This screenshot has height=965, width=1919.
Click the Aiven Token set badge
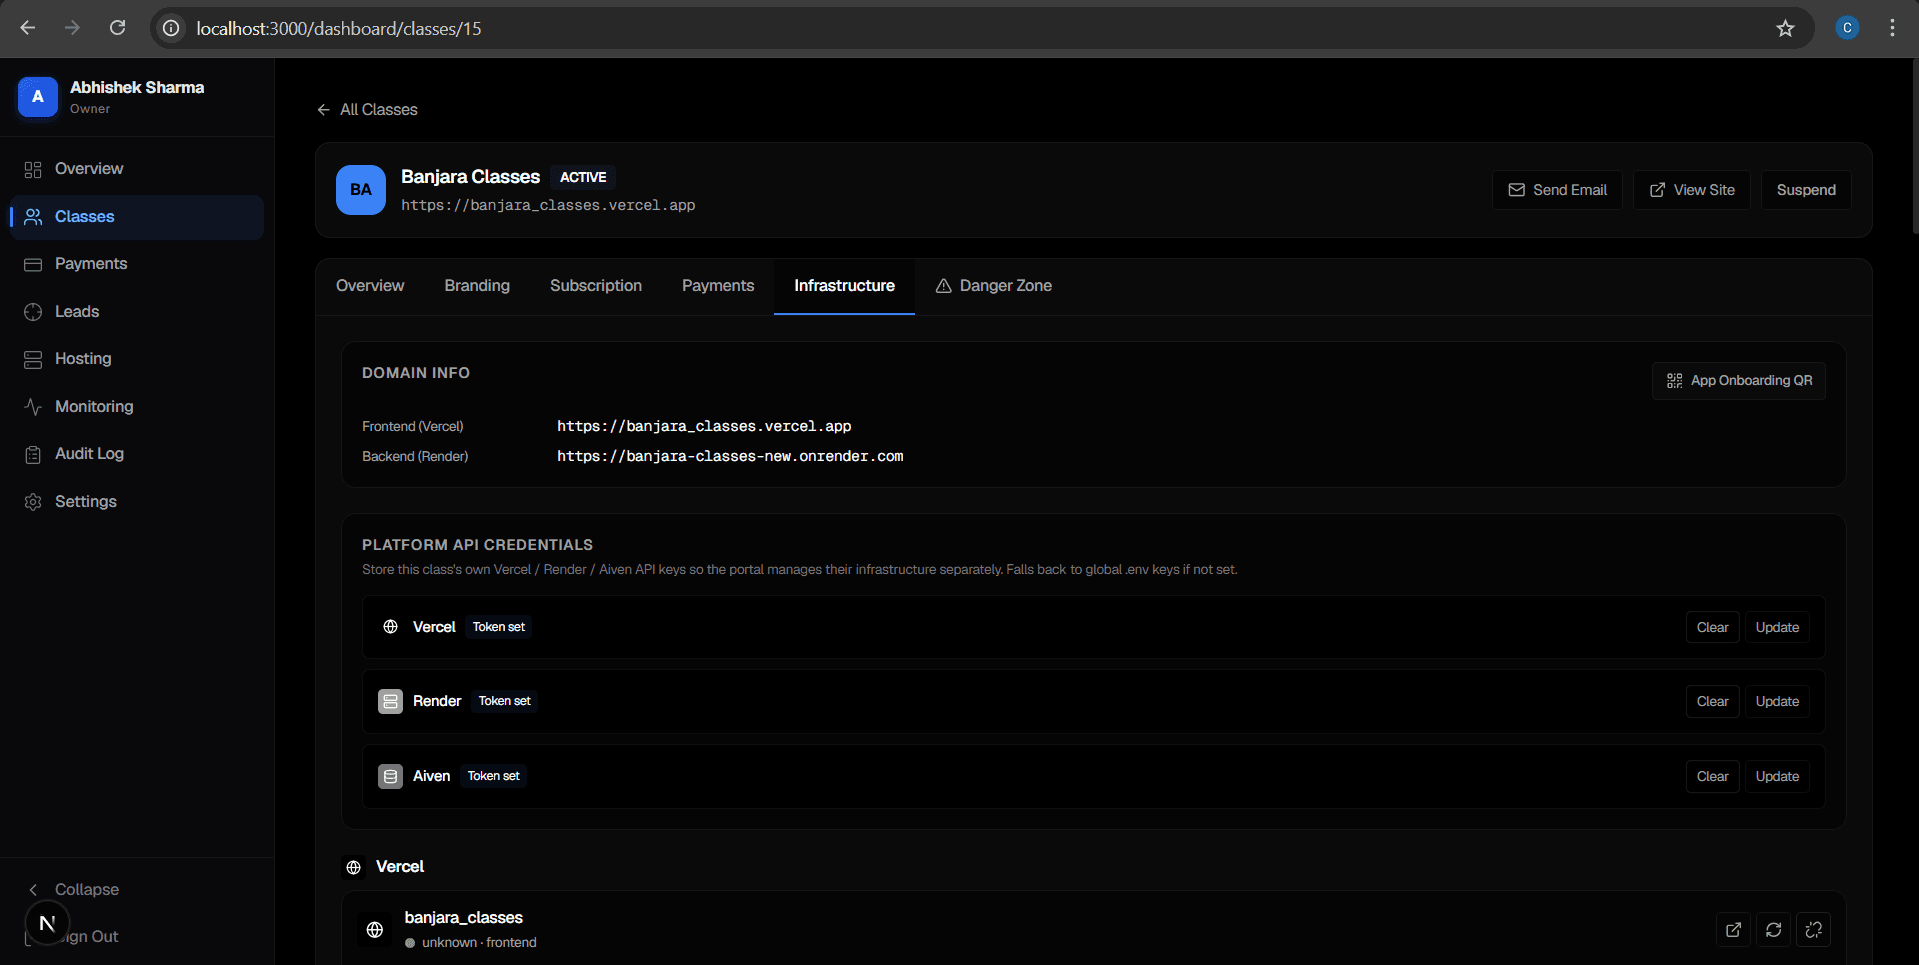tap(494, 776)
